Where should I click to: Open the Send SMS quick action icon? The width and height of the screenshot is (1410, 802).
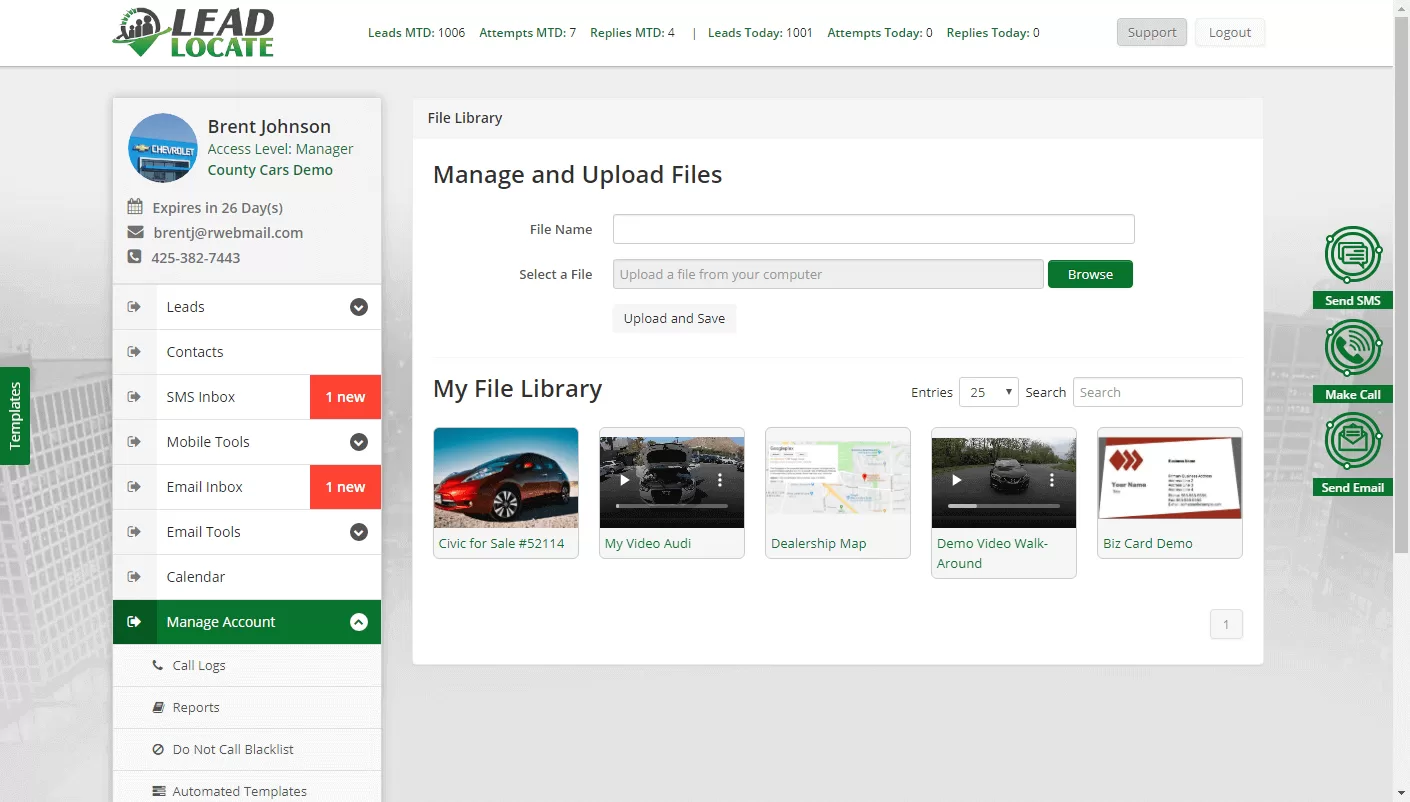click(x=1353, y=255)
